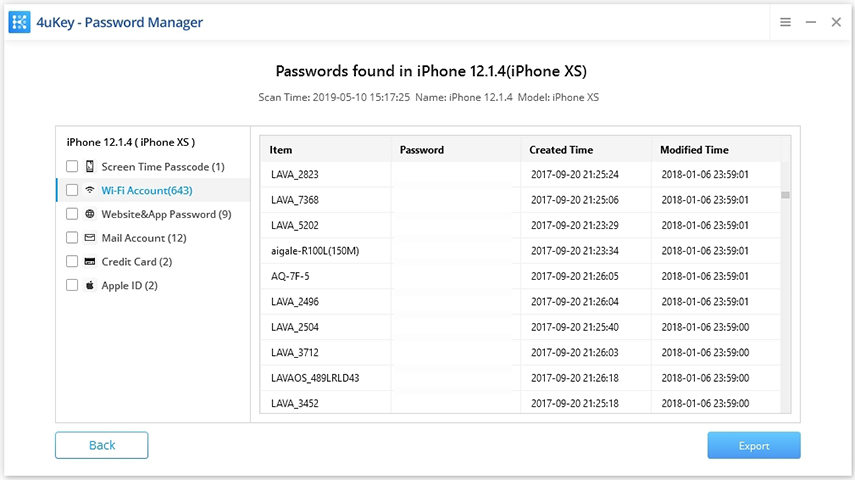The image size is (855, 480).
Task: Sort by the Item column header
Action: tap(282, 150)
